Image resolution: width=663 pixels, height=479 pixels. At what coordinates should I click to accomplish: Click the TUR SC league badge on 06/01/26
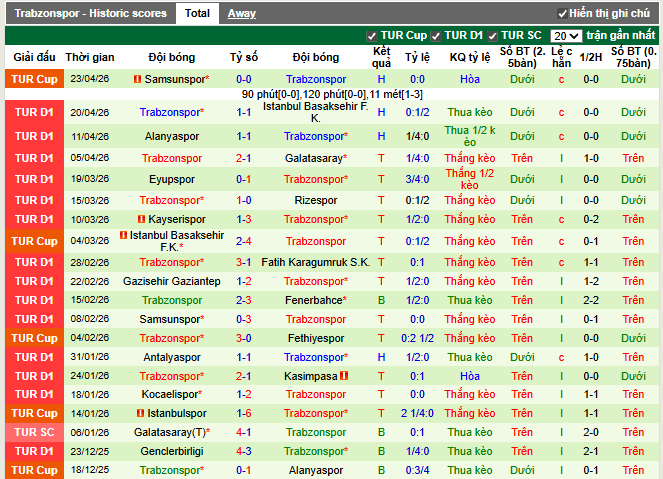pos(34,432)
